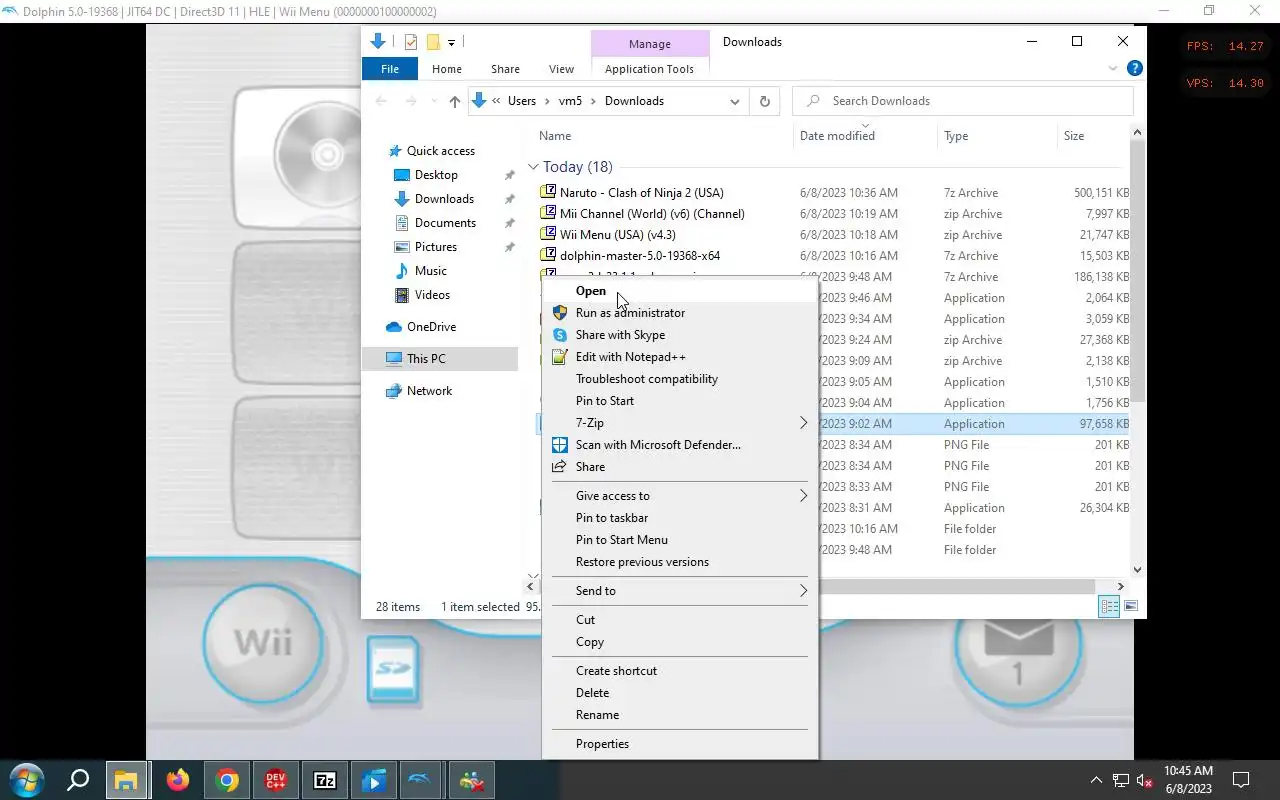Open address bar history dropdown
The width and height of the screenshot is (1280, 800).
[735, 101]
